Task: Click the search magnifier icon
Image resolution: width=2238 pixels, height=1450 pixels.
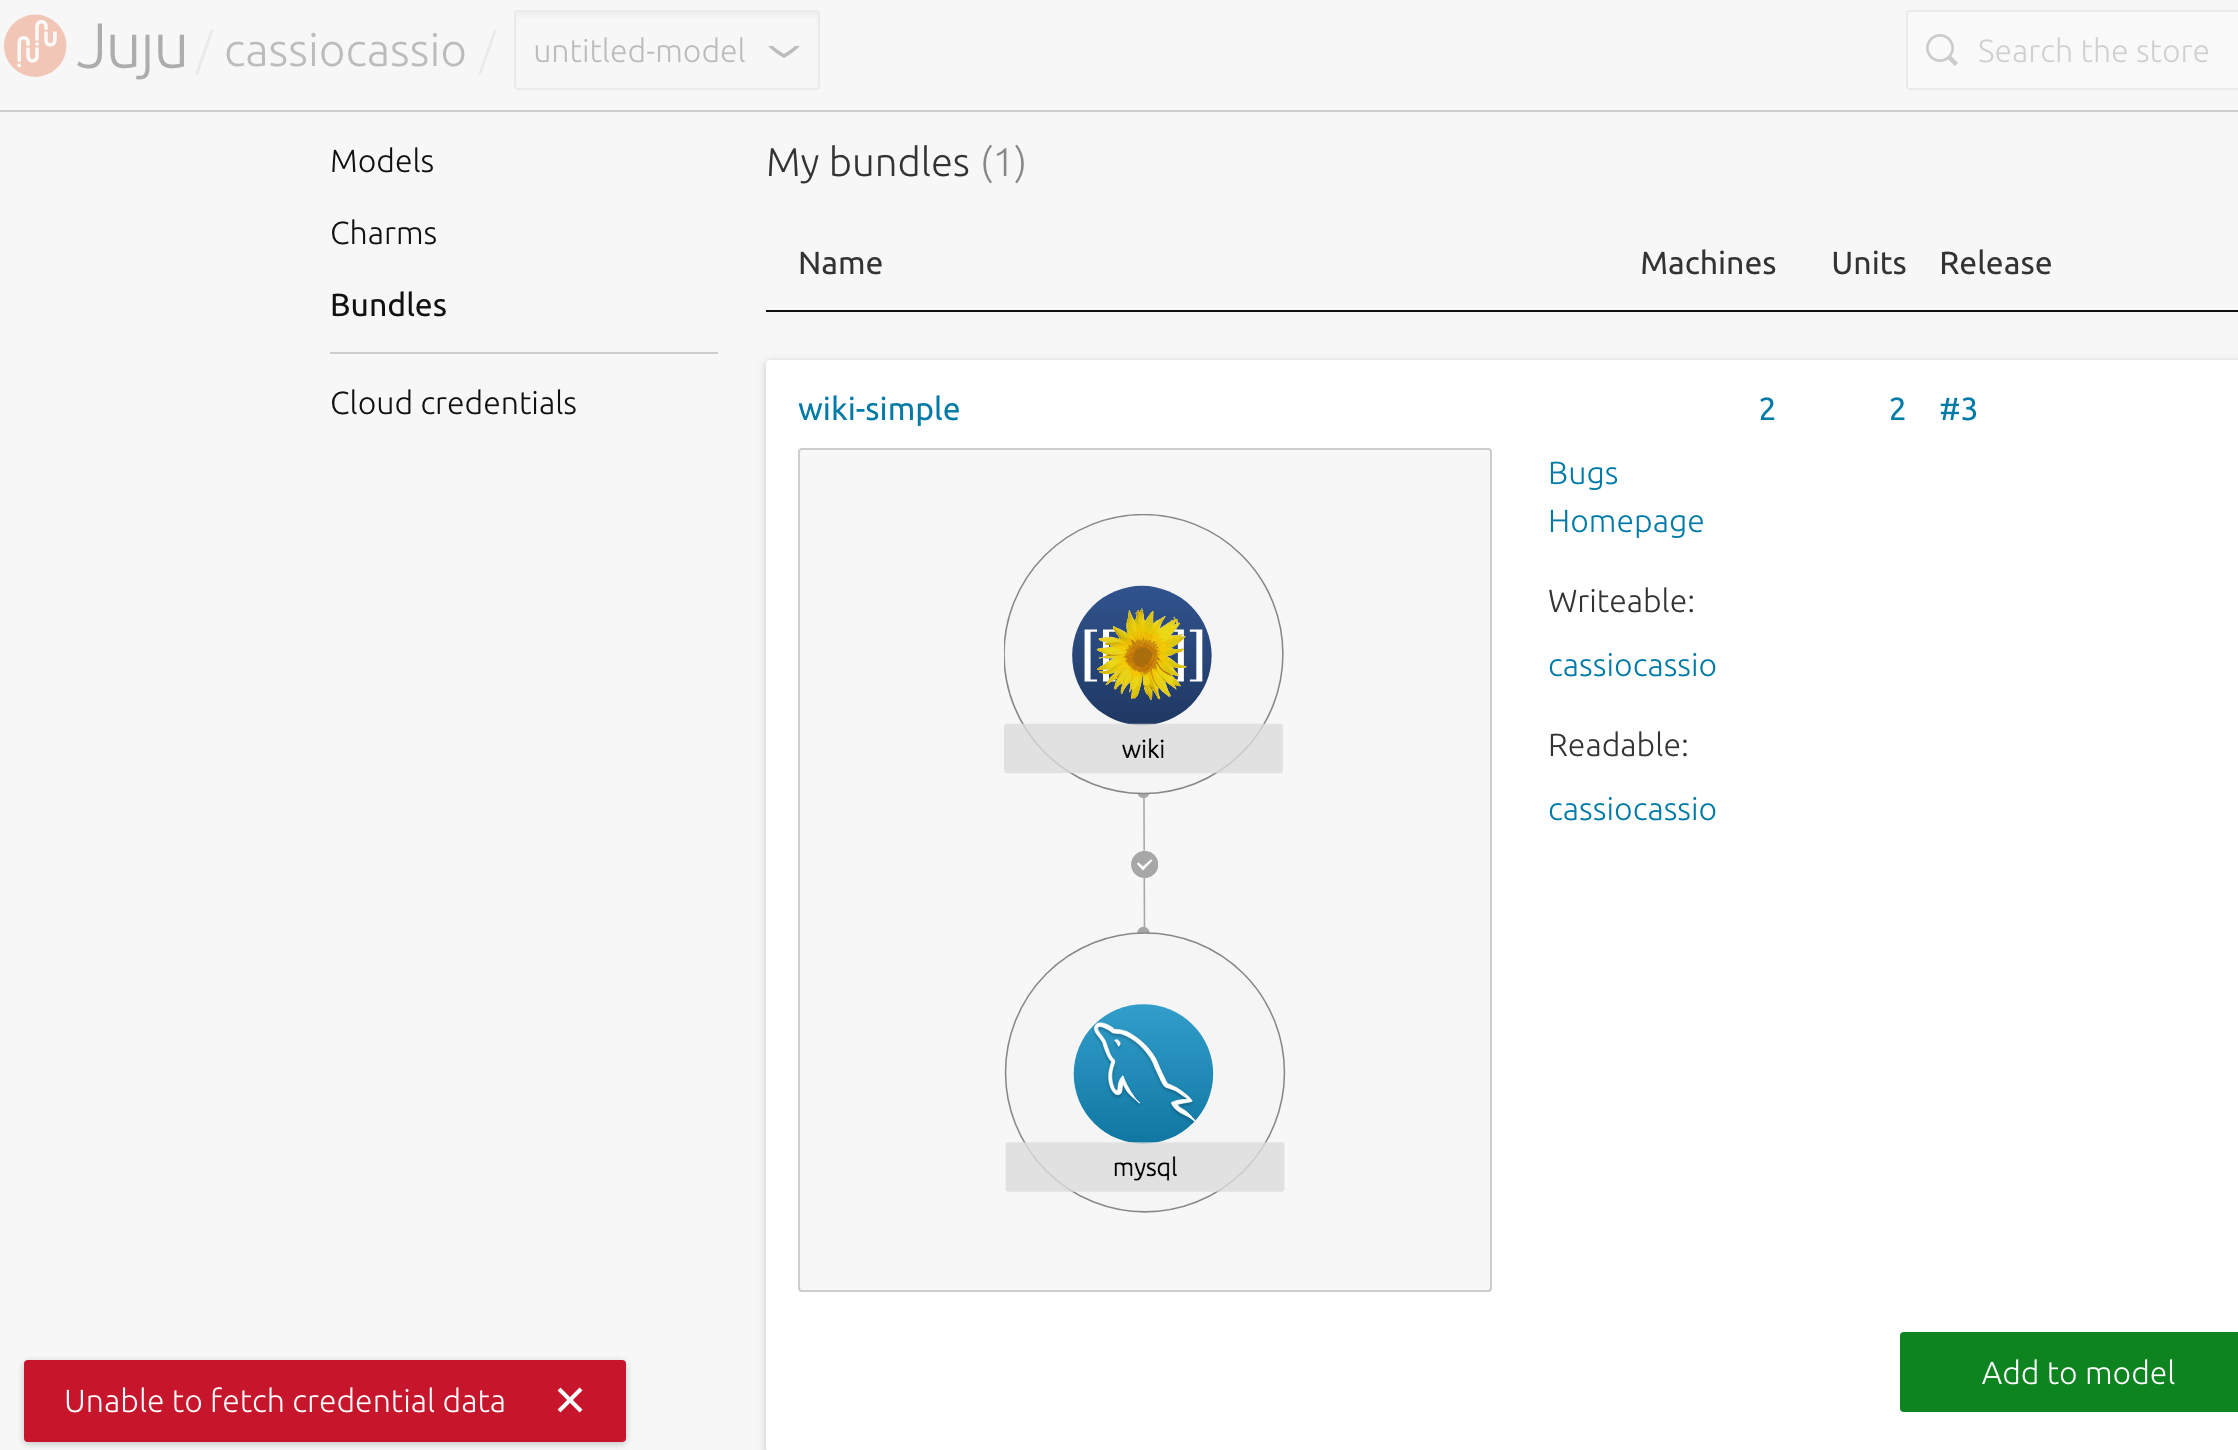Action: (x=1941, y=50)
